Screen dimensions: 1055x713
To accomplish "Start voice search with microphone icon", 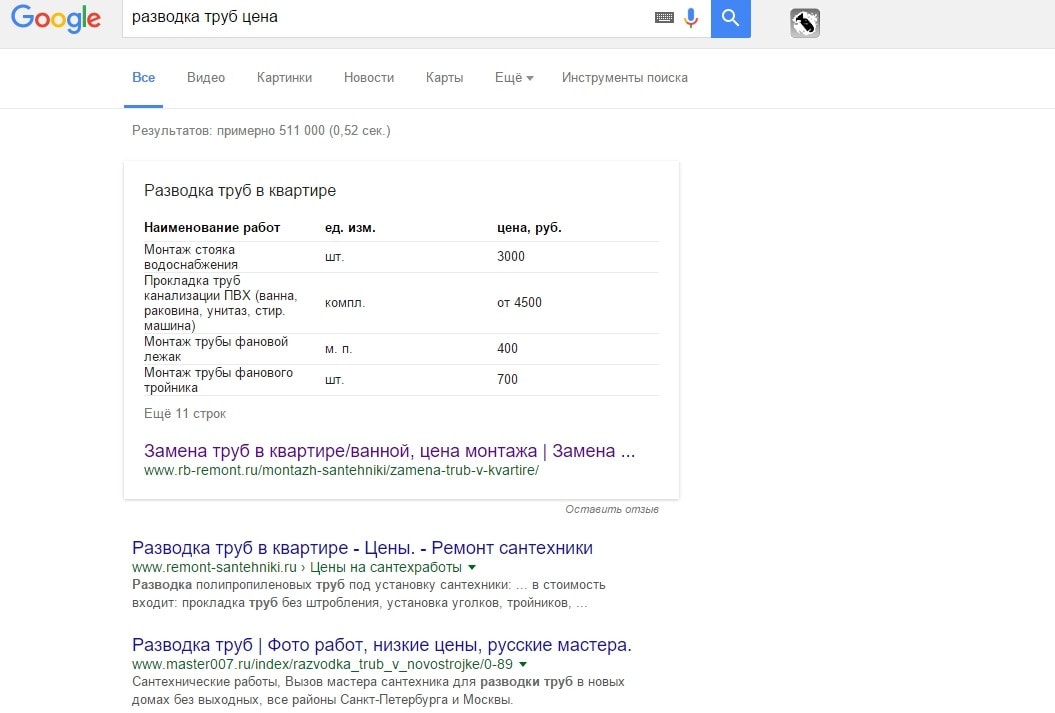I will coord(691,18).
